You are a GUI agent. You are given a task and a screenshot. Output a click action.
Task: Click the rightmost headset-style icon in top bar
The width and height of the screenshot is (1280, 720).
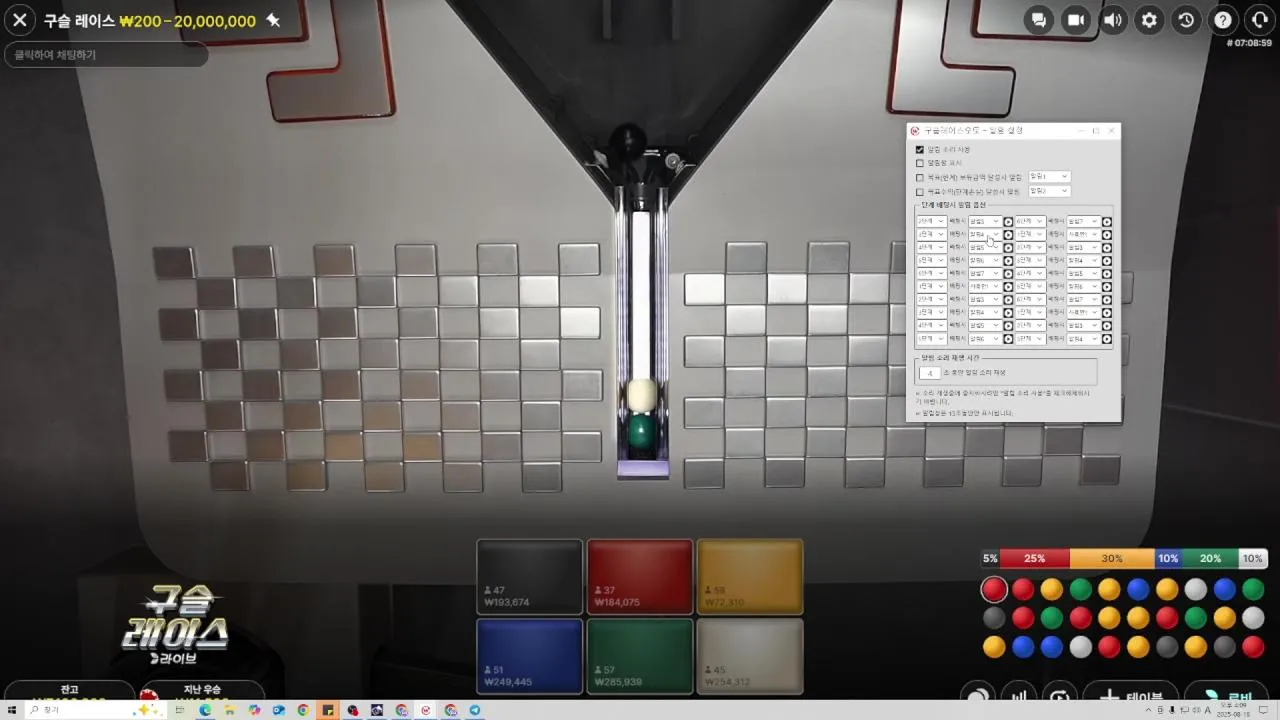[1260, 20]
